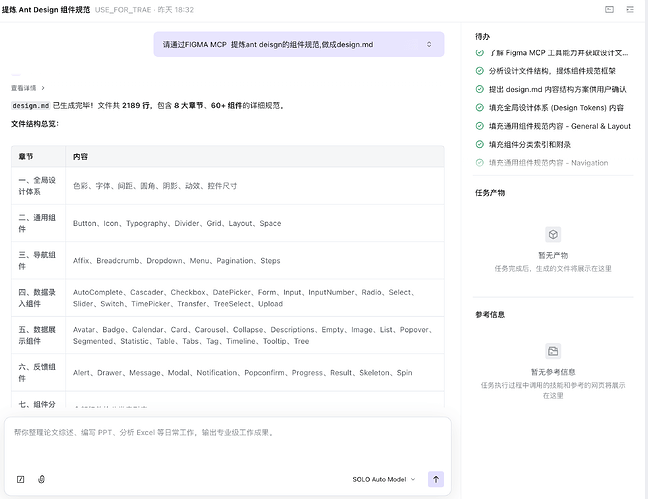This screenshot has height=499, width=648.
Task: Open the 查看详情 details link
Action: coord(27,88)
